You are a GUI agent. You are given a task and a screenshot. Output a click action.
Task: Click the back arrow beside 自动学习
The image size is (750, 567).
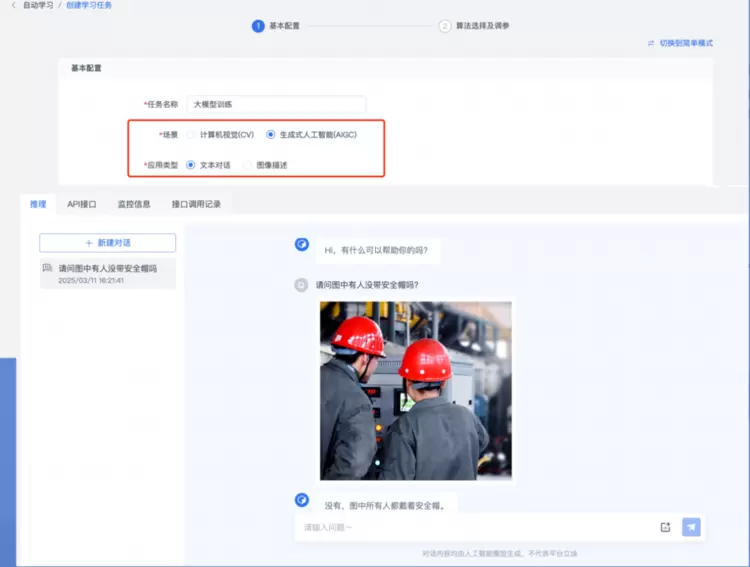pos(13,6)
